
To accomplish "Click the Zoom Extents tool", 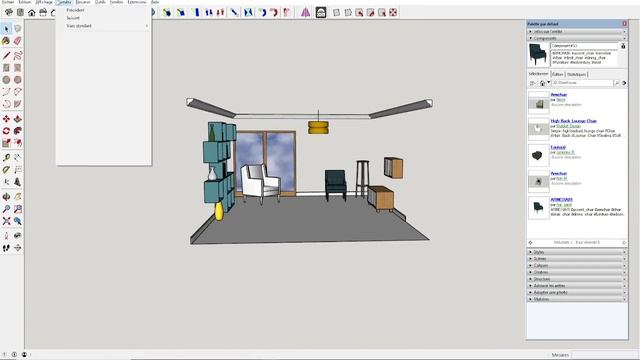I will pyautogui.click(x=6, y=221).
